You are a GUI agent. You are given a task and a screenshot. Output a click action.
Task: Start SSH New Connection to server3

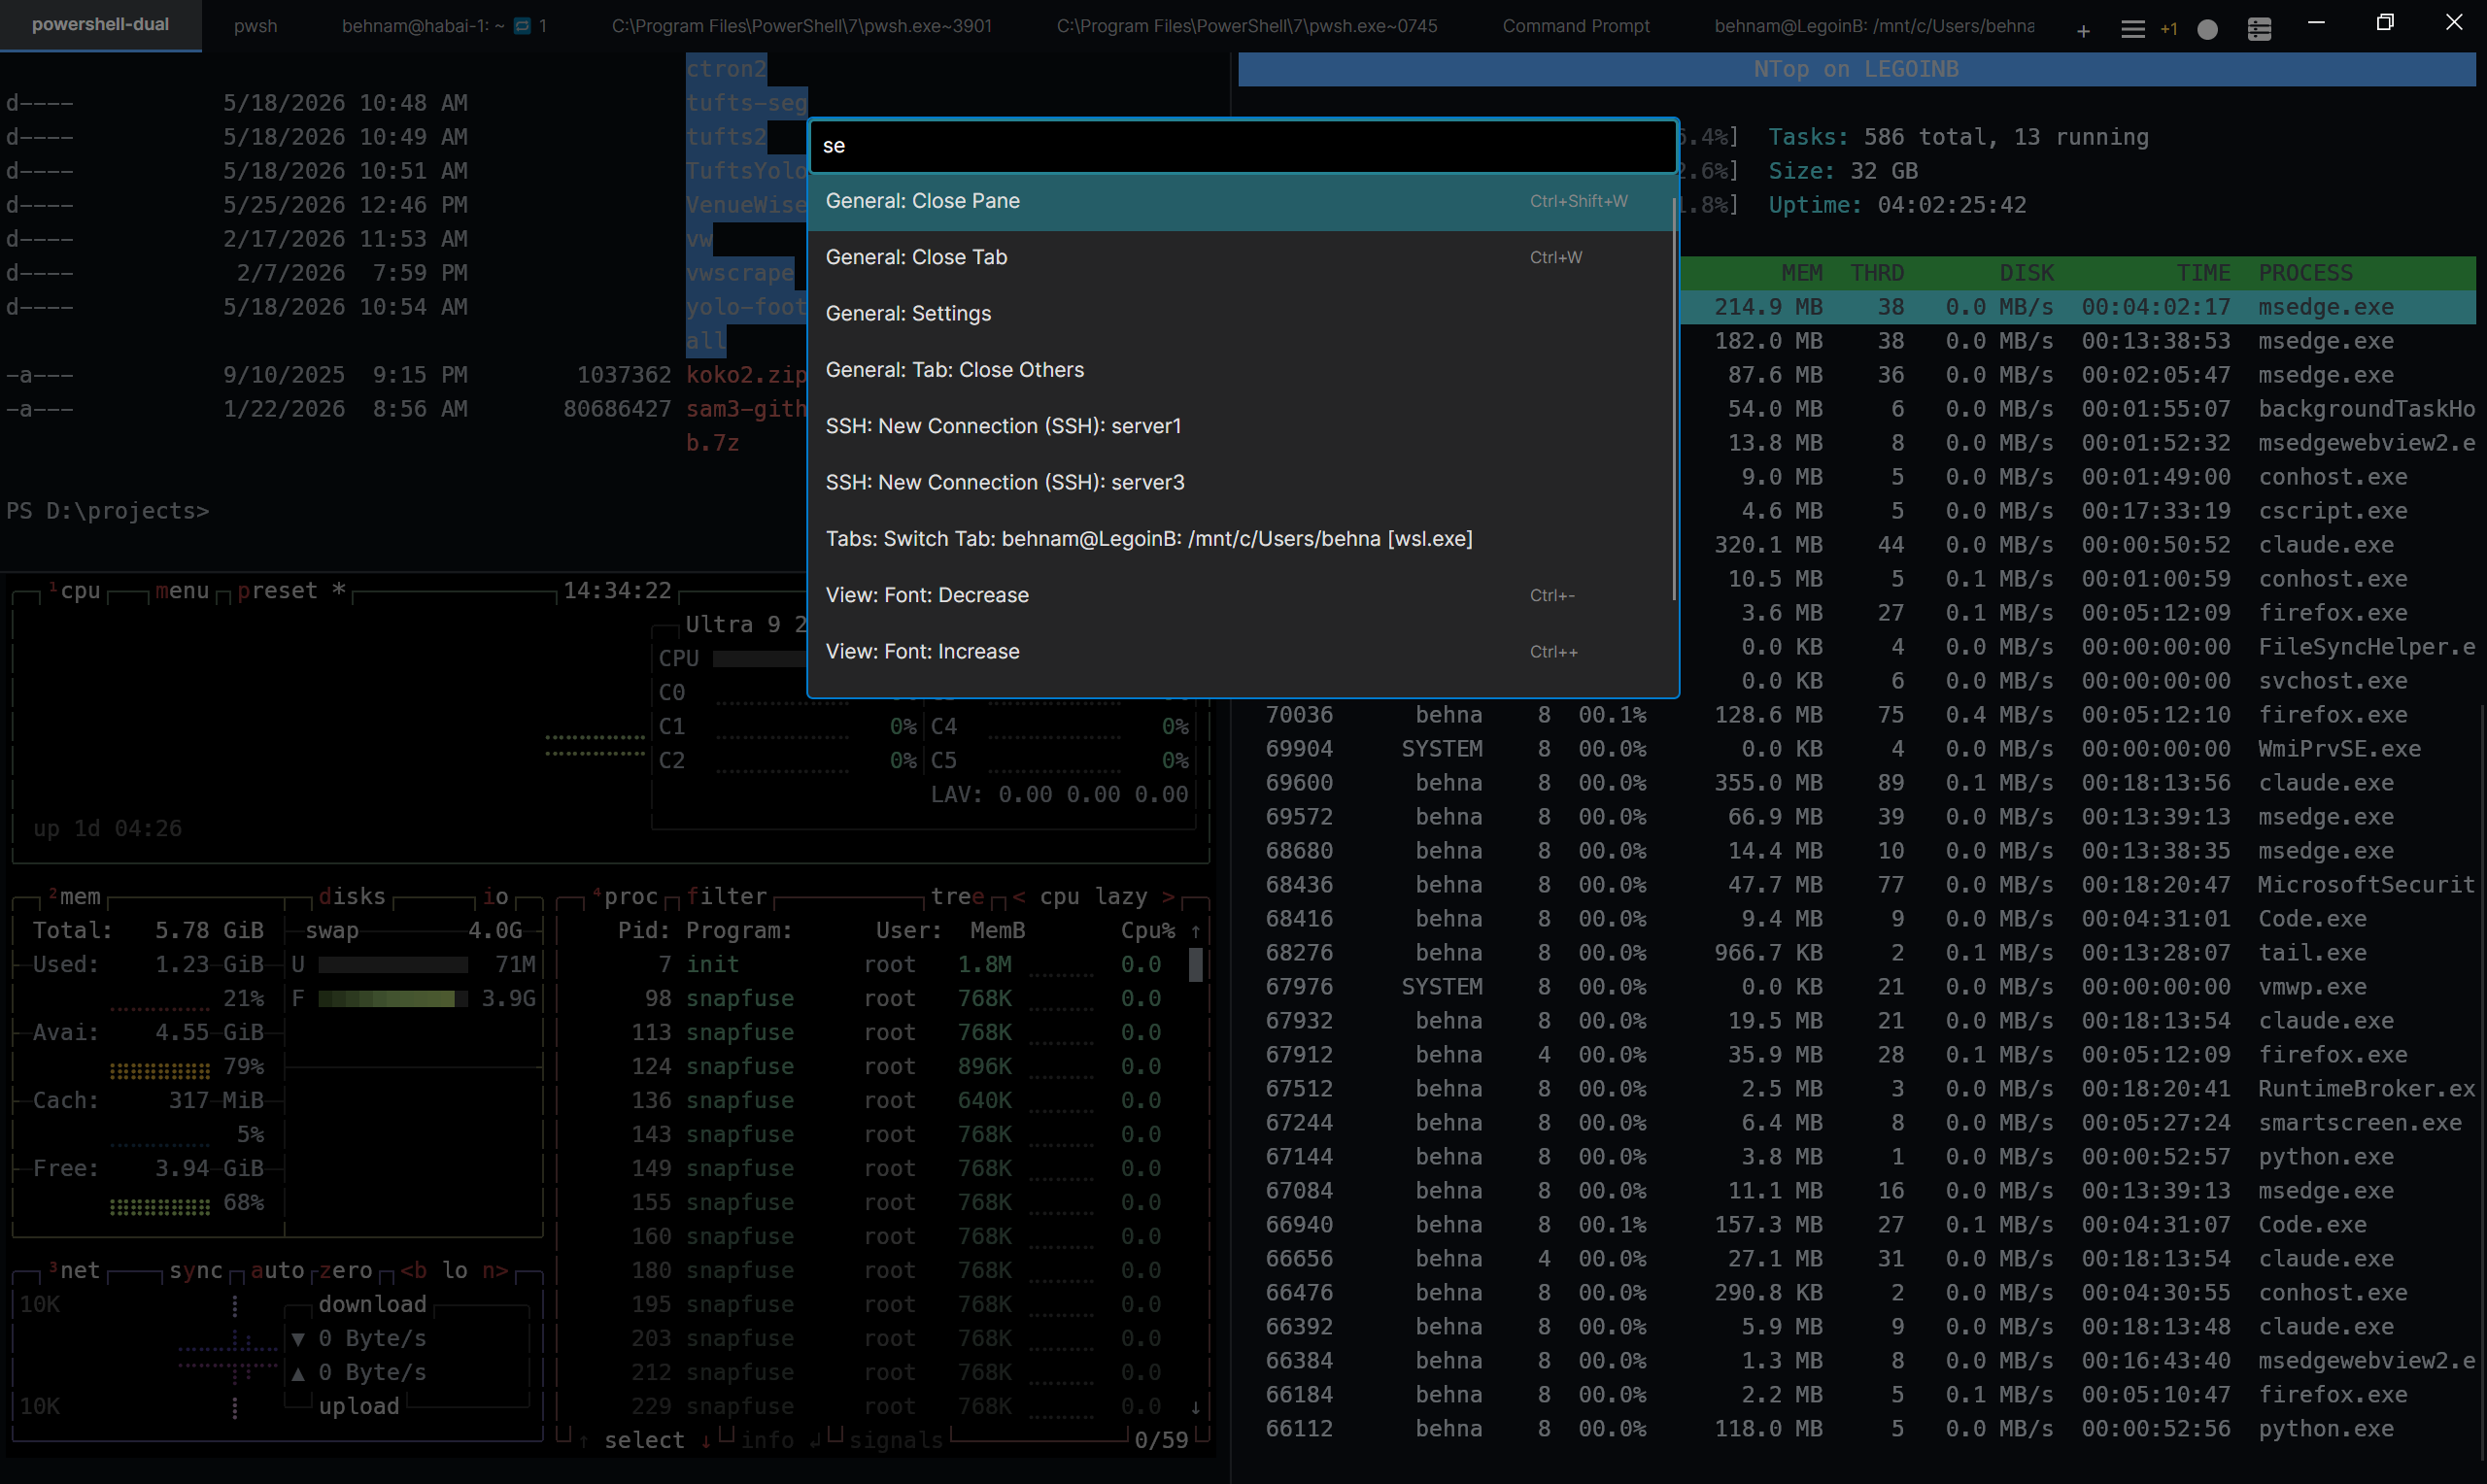coord(1240,482)
